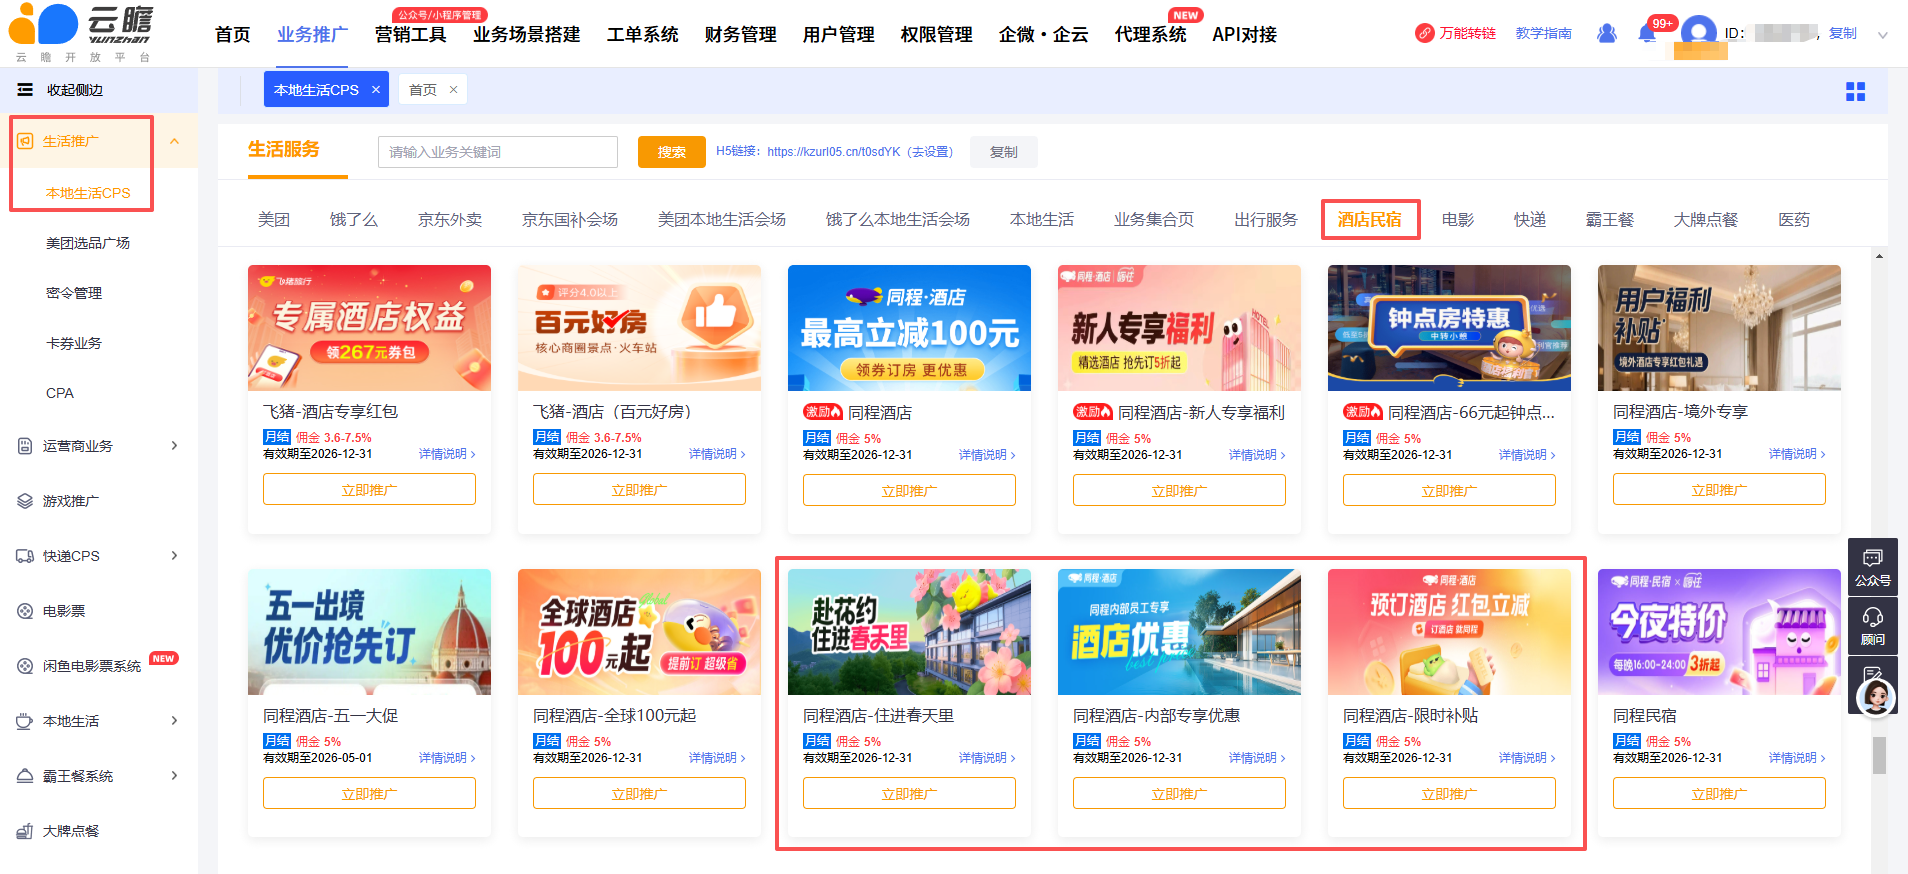1908x874 pixels.
Task: Click the orange 搜索 button
Action: tap(671, 152)
